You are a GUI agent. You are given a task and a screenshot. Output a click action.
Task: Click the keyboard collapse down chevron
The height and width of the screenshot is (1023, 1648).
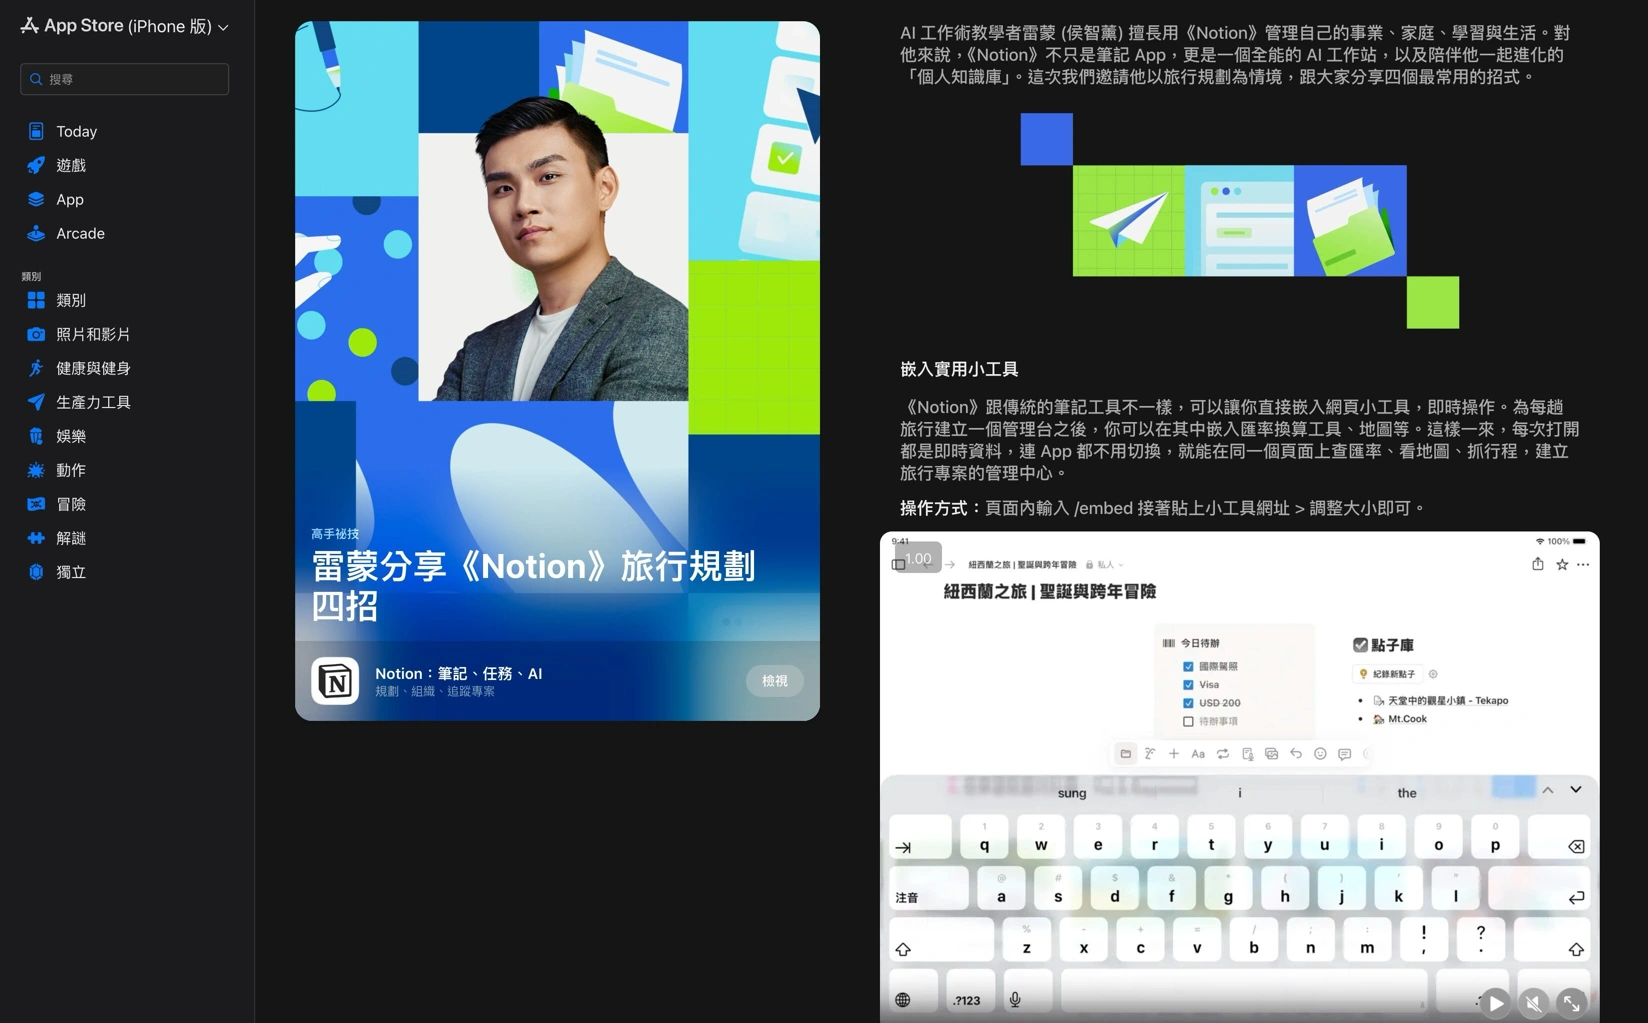1576,790
